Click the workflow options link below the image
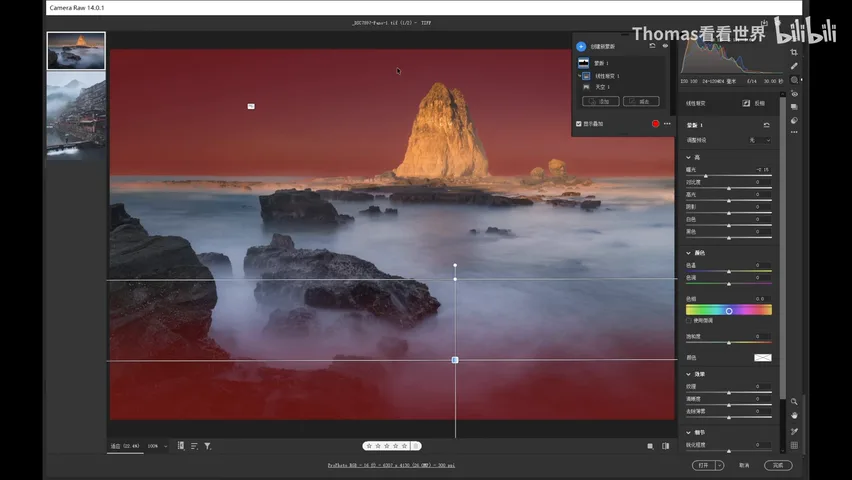 (x=391, y=465)
